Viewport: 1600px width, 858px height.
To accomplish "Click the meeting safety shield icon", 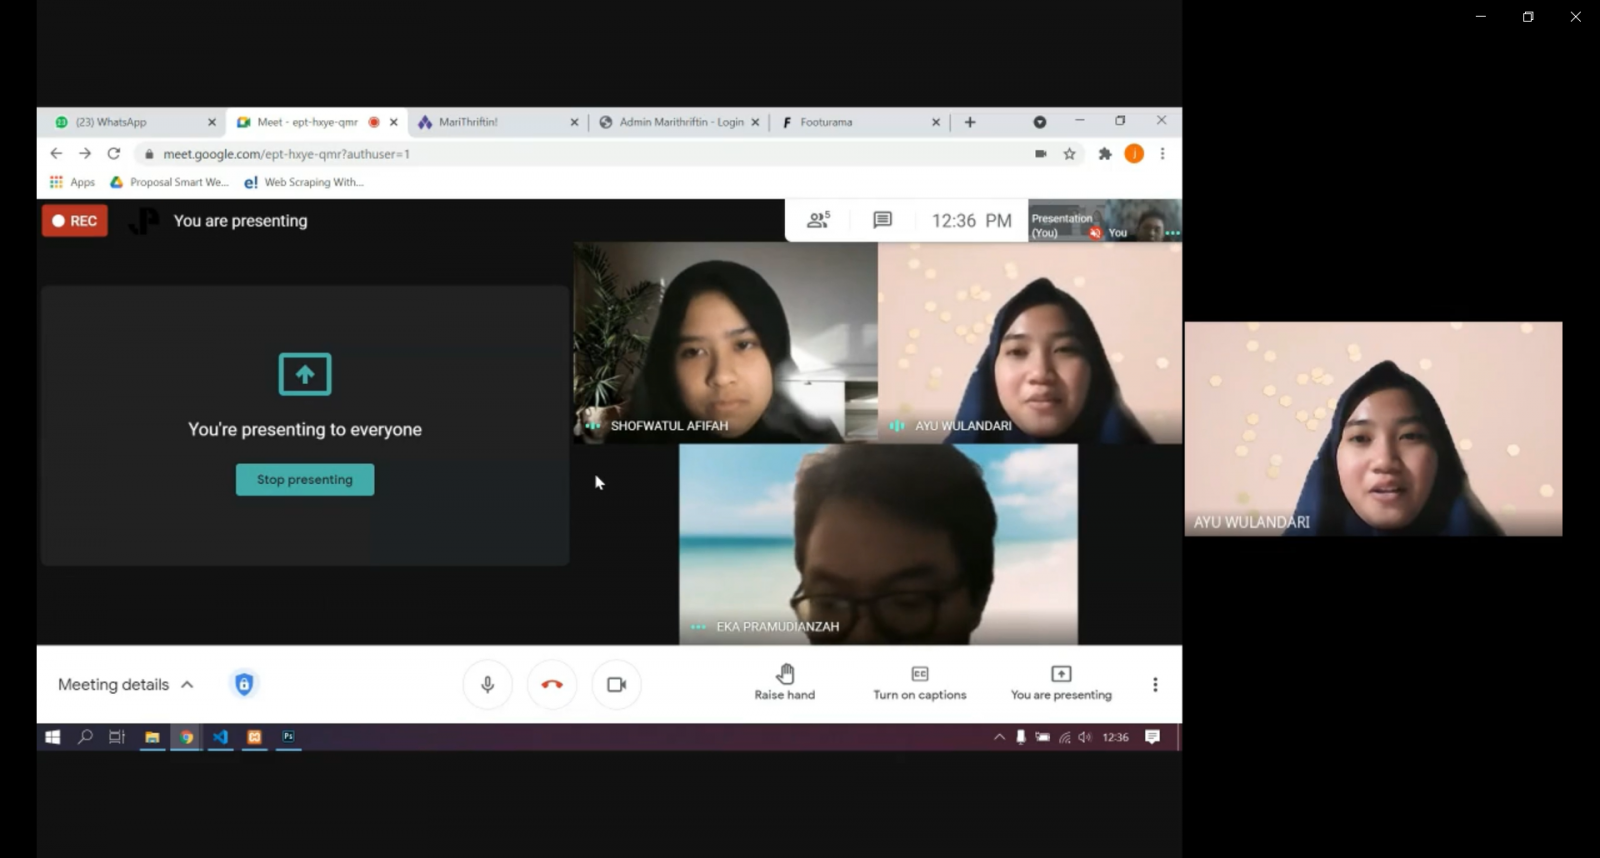I will click(244, 684).
